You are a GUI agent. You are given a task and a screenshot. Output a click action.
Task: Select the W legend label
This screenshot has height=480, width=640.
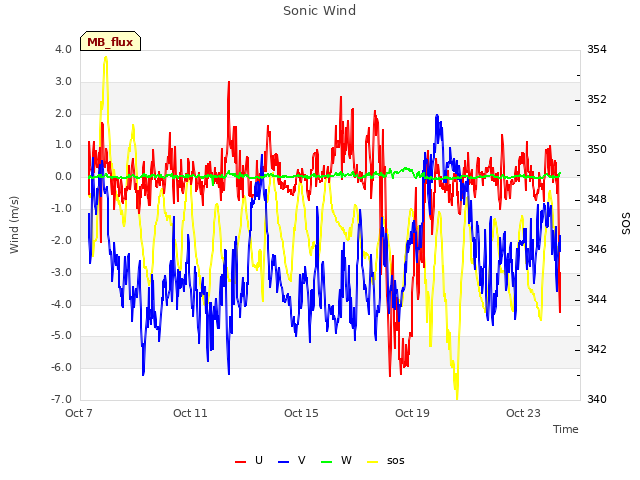click(x=346, y=460)
